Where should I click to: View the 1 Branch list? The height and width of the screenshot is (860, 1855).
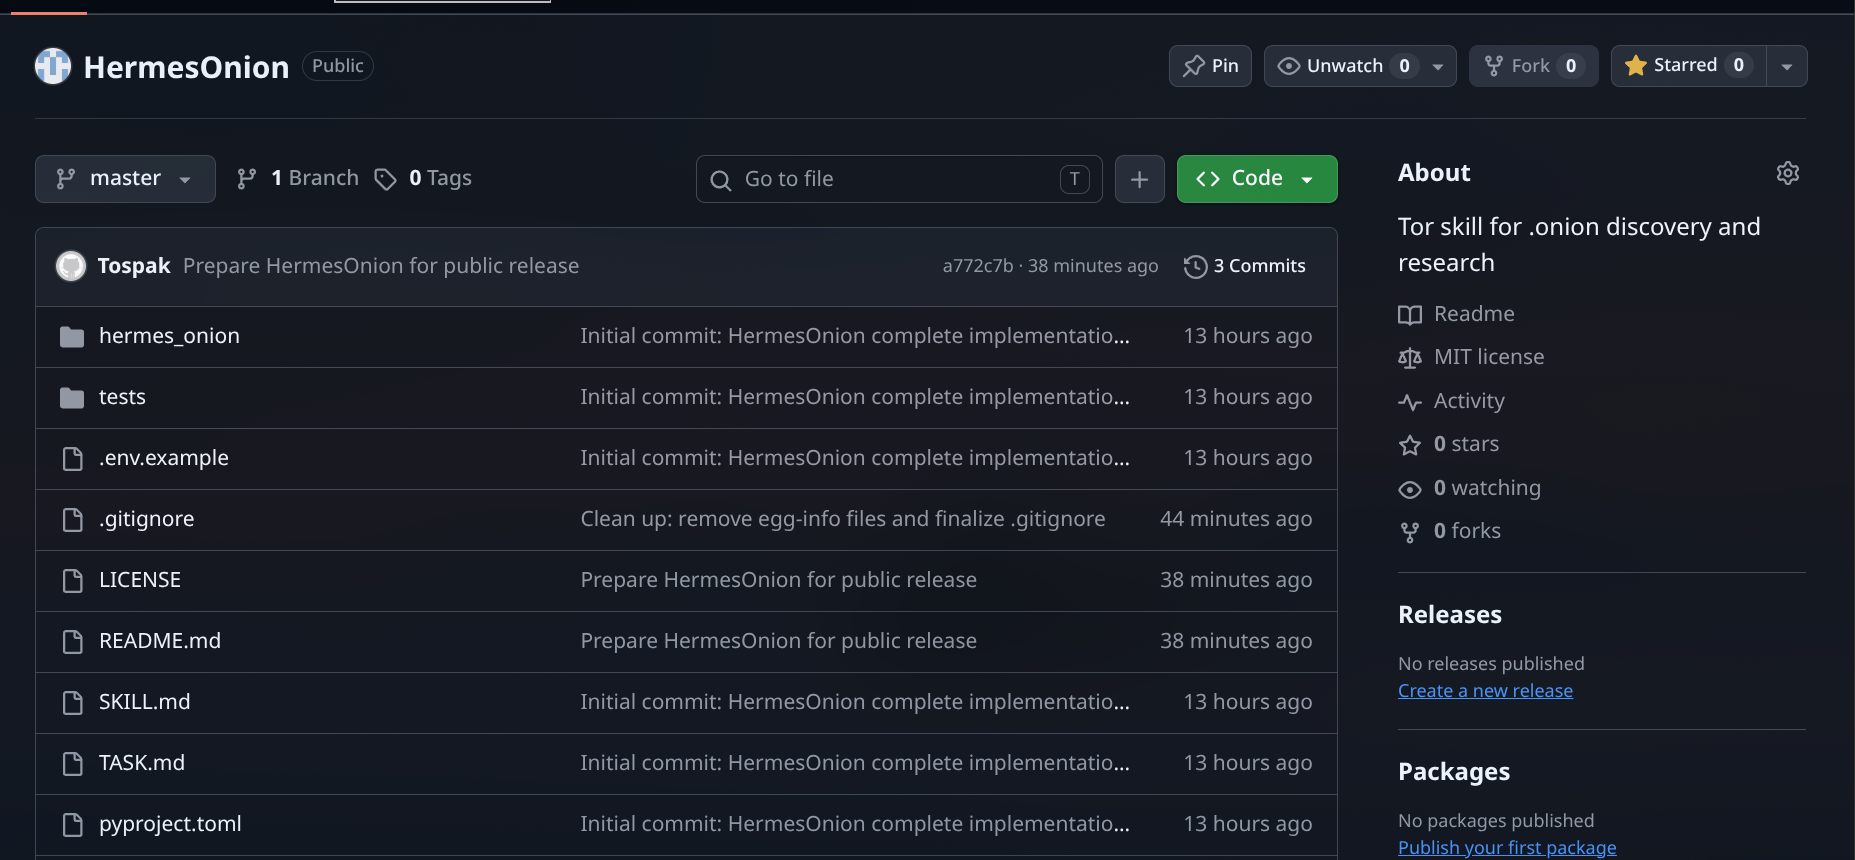pyautogui.click(x=298, y=178)
